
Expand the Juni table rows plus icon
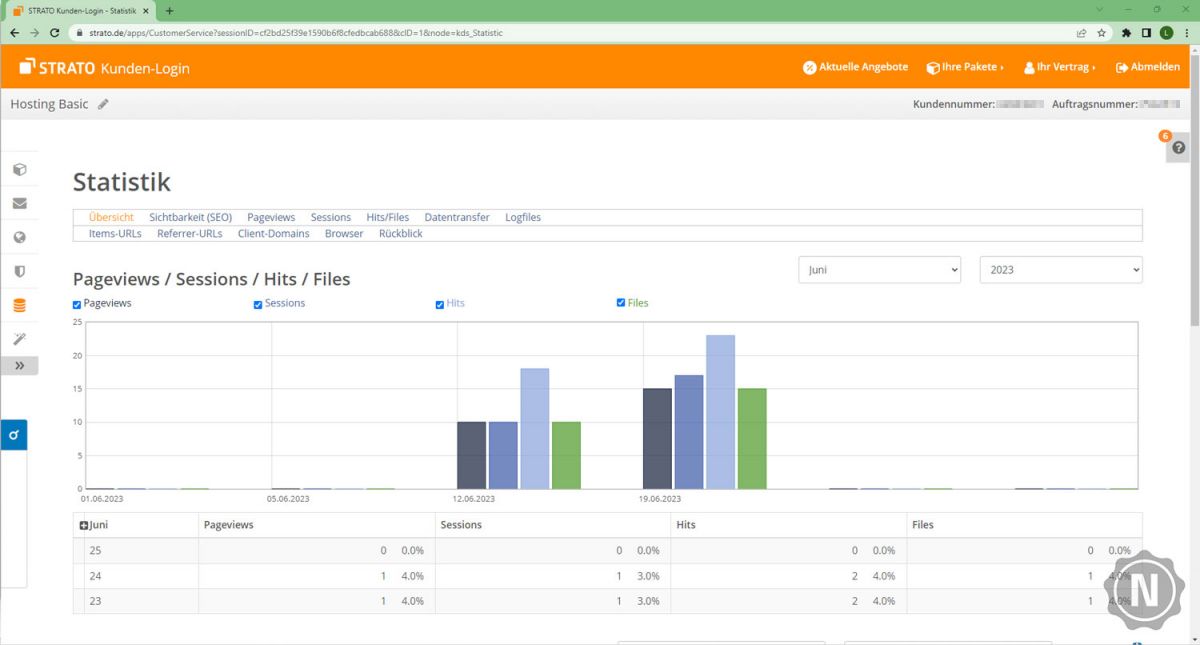(84, 525)
